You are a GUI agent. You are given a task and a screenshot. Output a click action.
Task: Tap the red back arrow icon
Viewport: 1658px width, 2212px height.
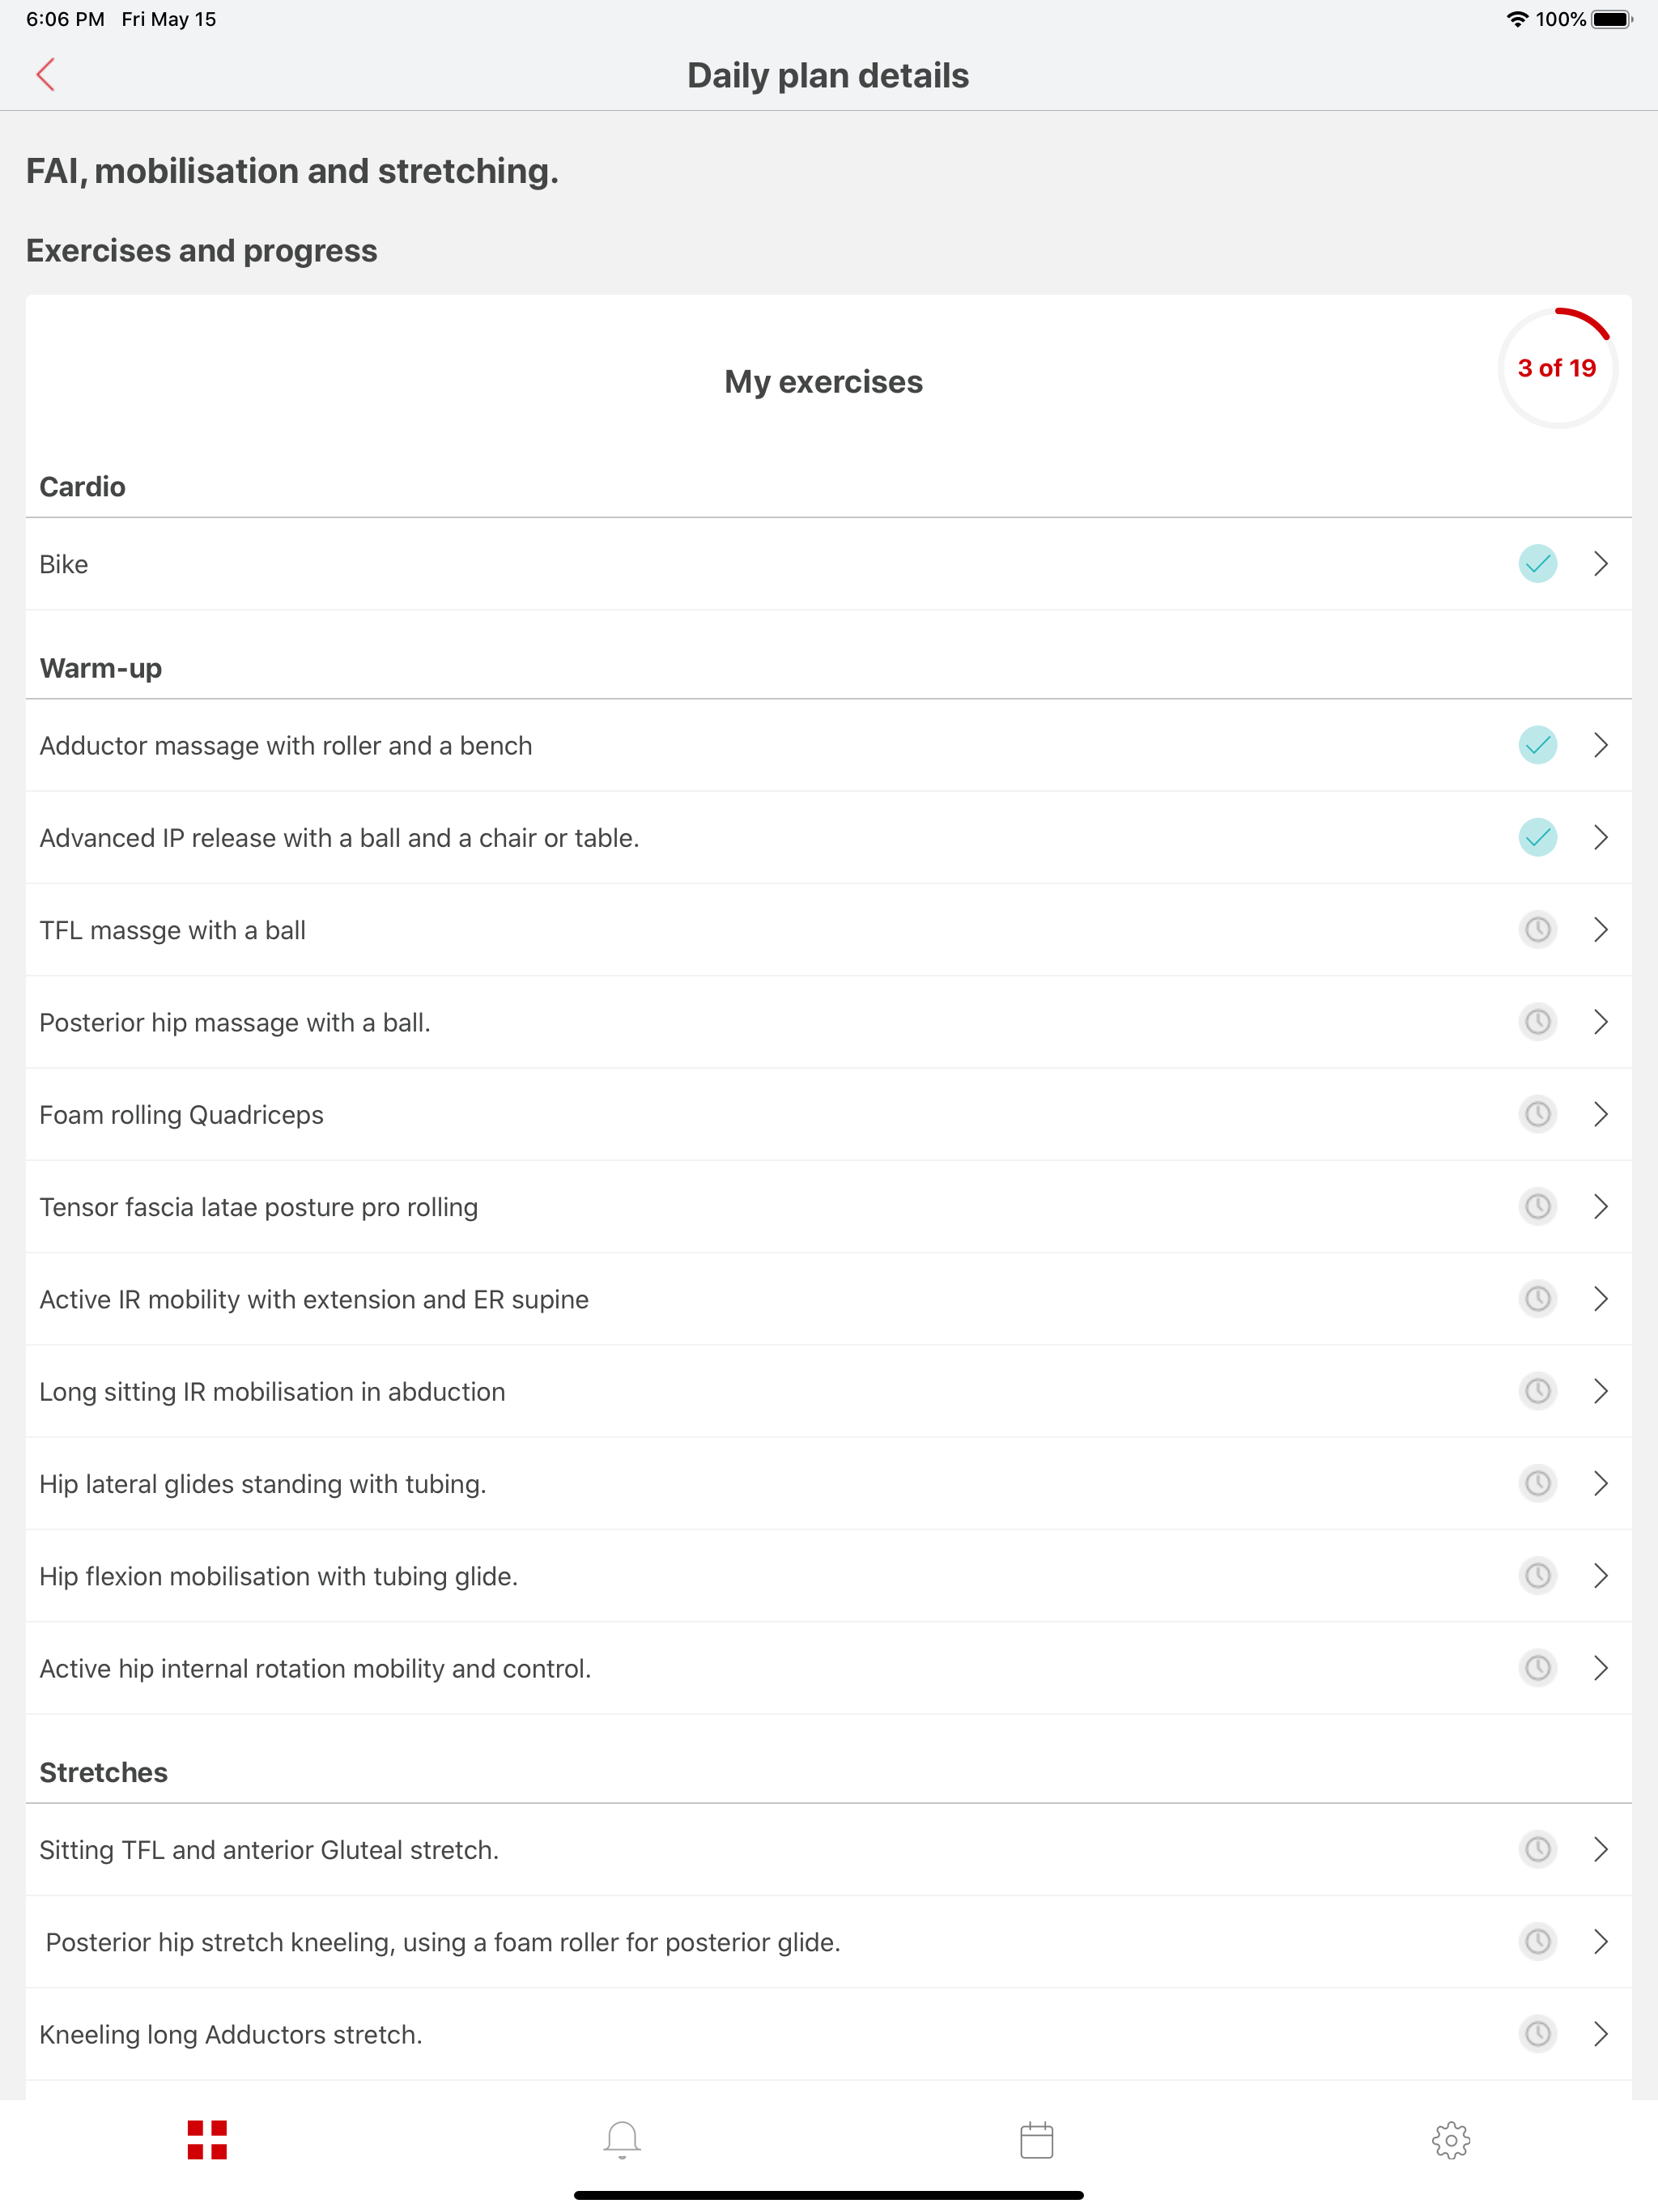45,75
